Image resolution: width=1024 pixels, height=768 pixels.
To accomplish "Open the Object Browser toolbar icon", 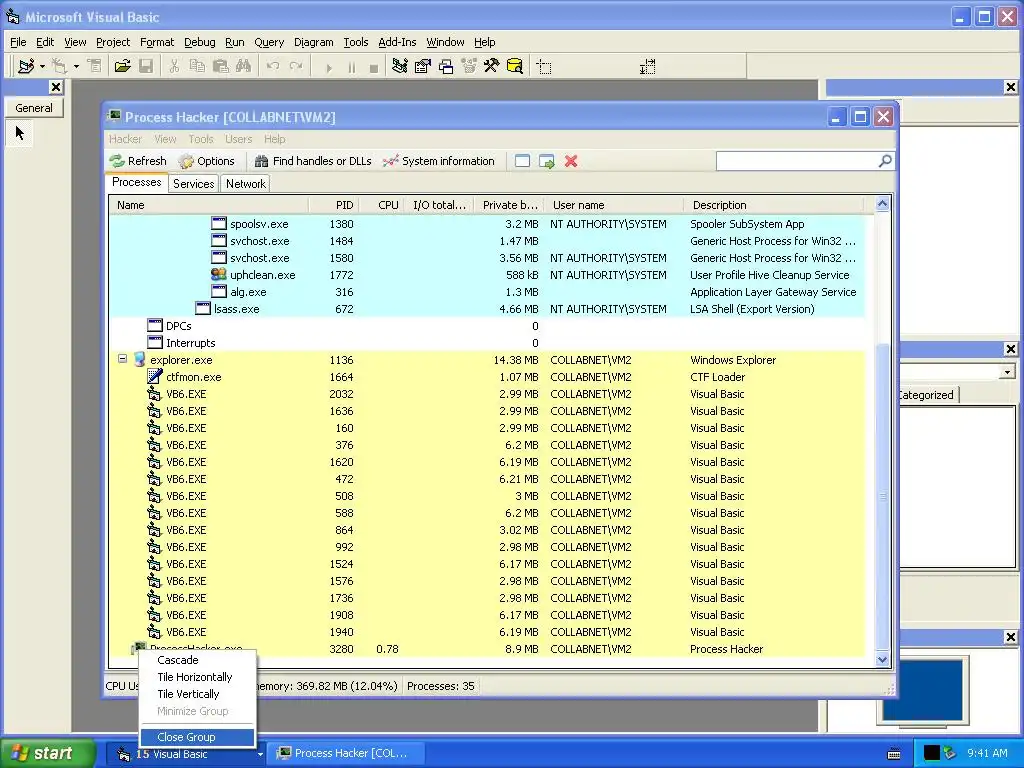I will coord(469,66).
